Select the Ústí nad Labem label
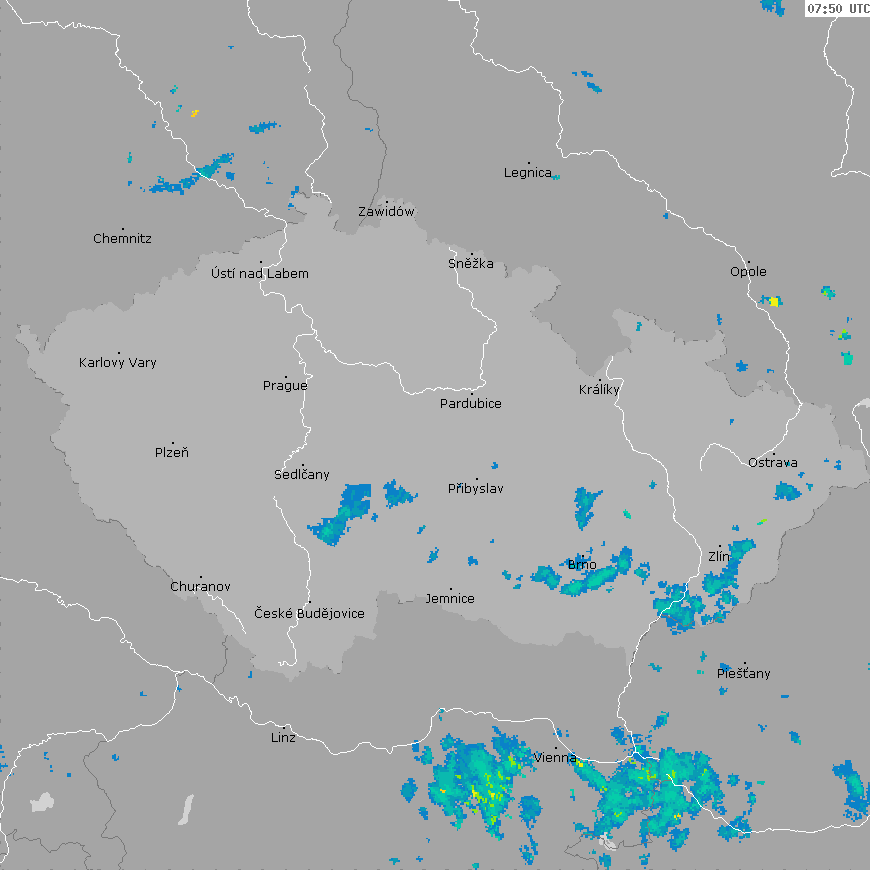This screenshot has width=870, height=870. pos(260,274)
